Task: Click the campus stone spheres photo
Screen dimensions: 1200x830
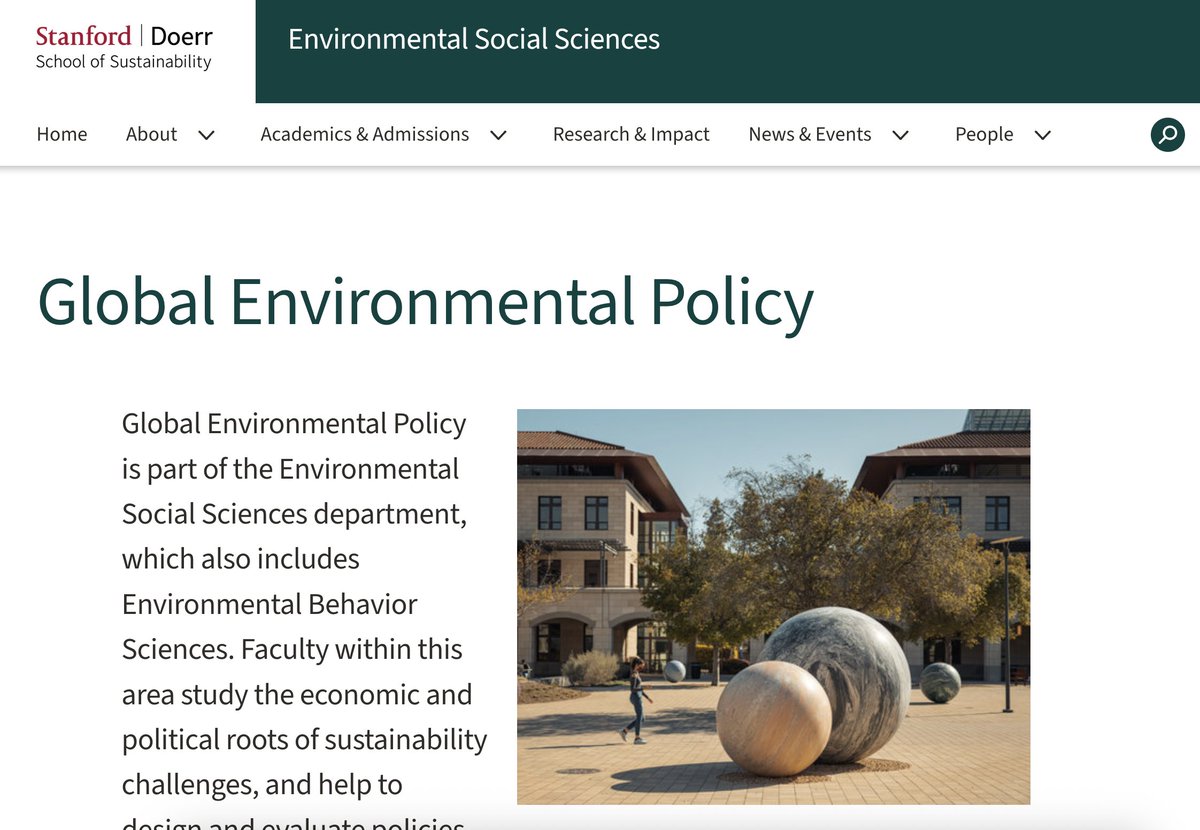Action: [773, 607]
